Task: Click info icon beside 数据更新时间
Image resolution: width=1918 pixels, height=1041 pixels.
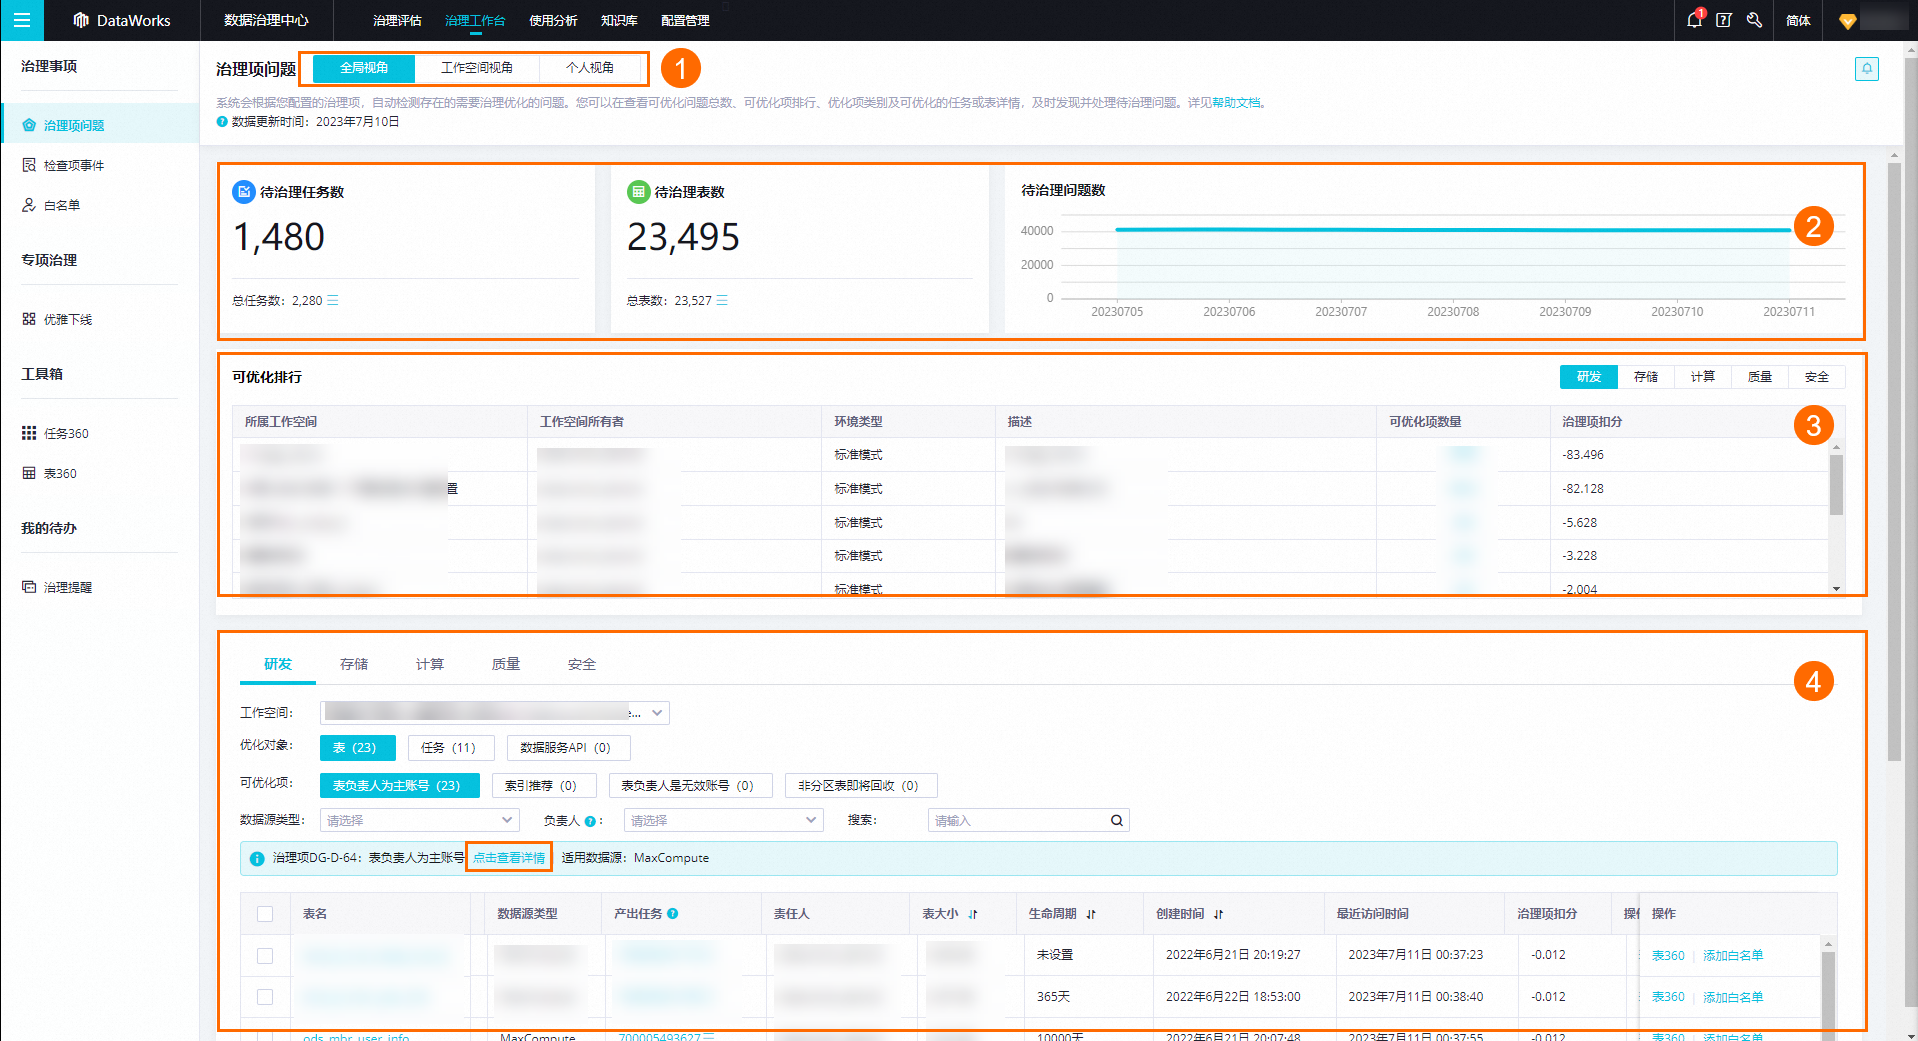Action: [x=222, y=121]
